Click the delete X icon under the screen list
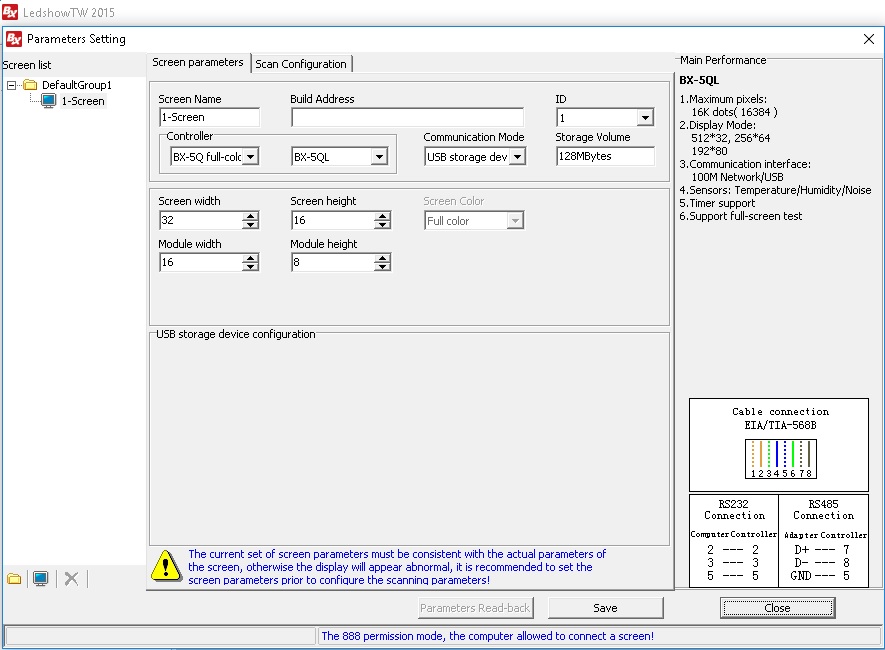Viewport: 885px width, 650px height. point(71,579)
